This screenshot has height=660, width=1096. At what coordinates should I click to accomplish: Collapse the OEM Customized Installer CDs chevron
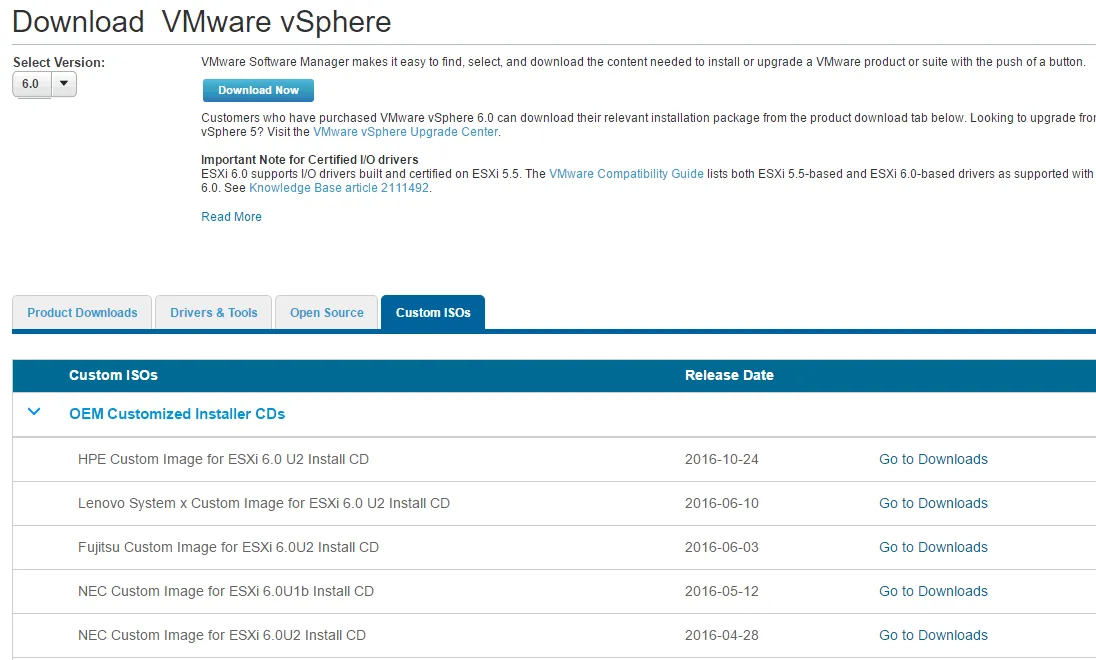coord(35,412)
